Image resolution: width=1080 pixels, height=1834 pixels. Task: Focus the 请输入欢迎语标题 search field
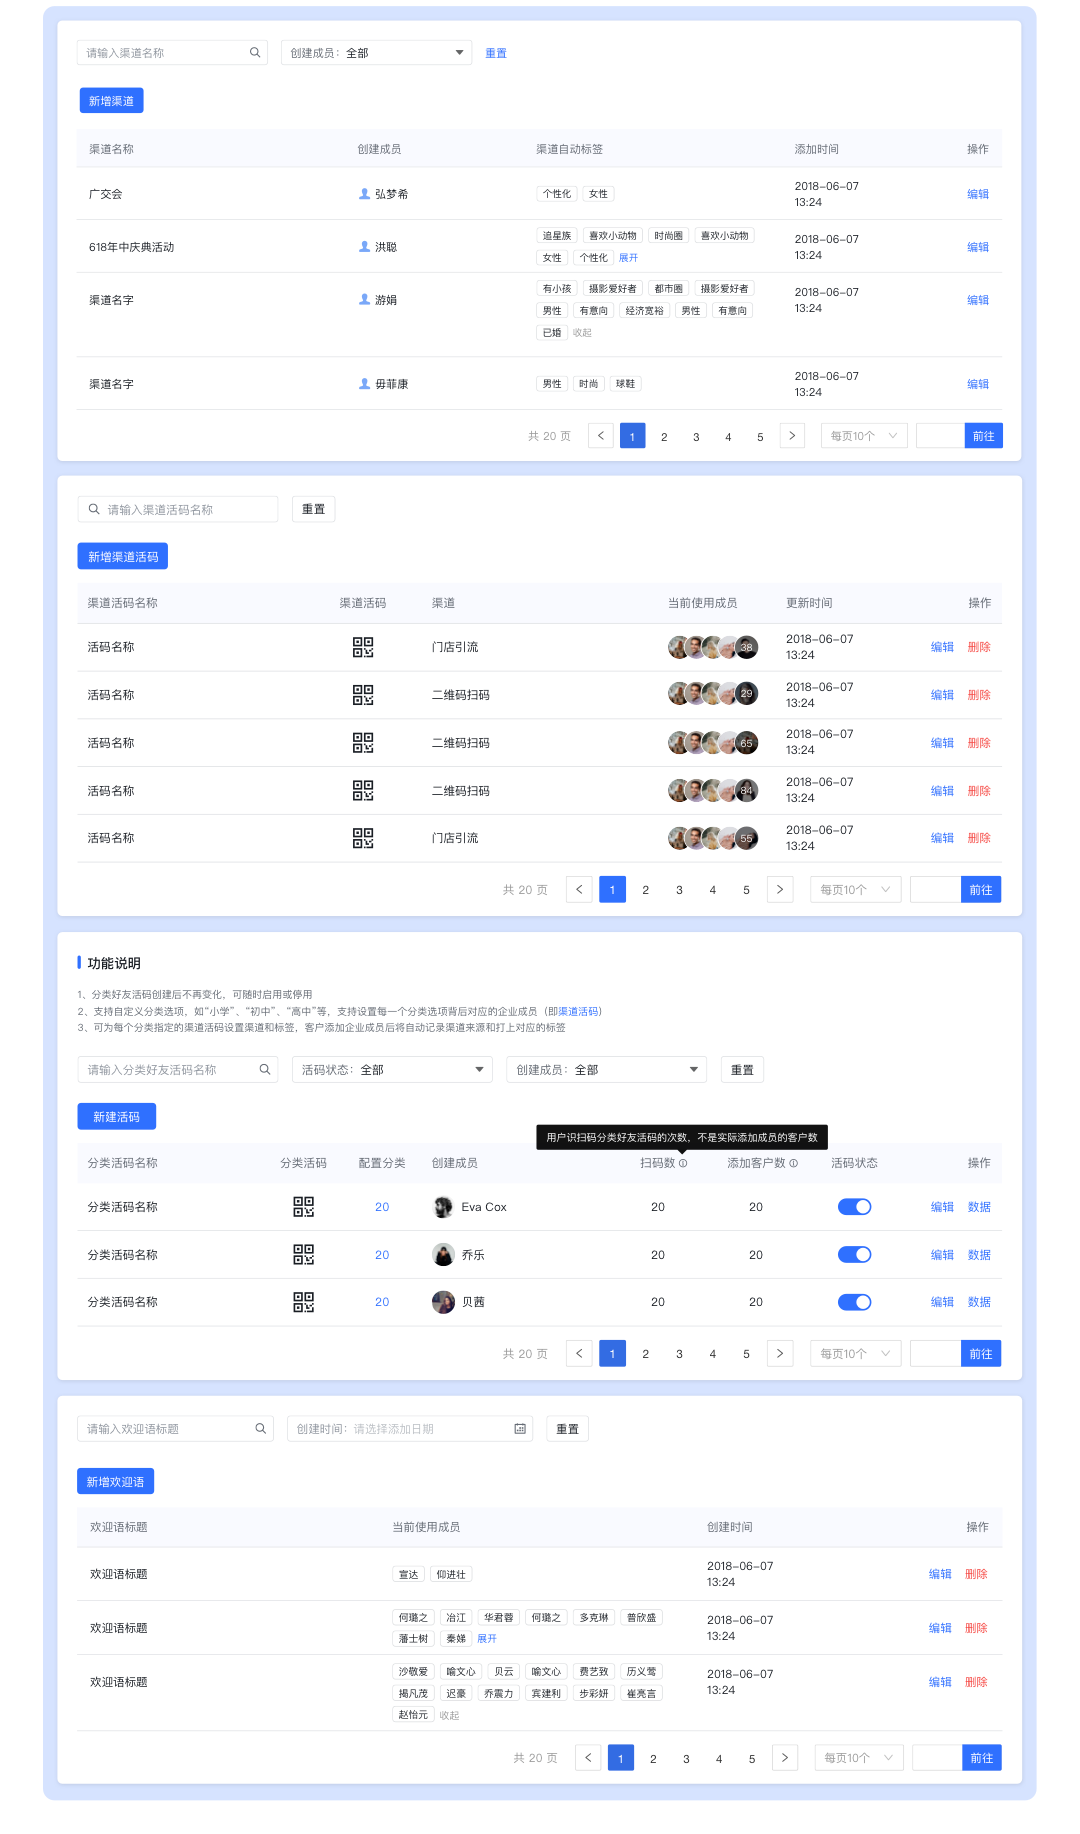[165, 1429]
